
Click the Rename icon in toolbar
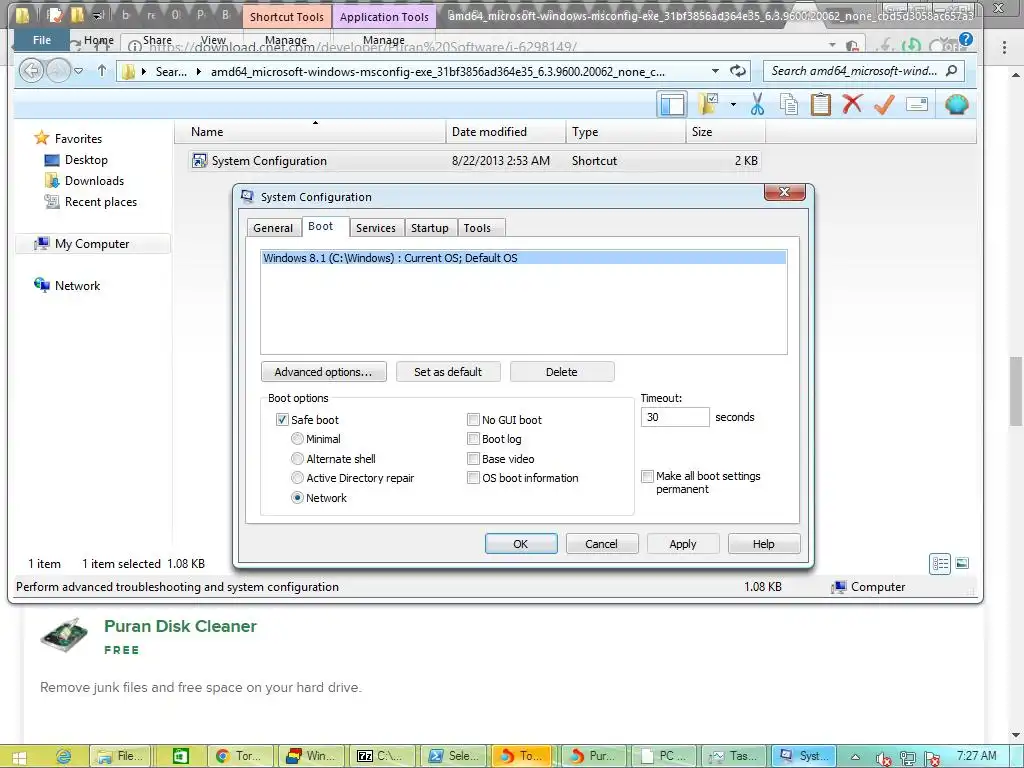[917, 104]
